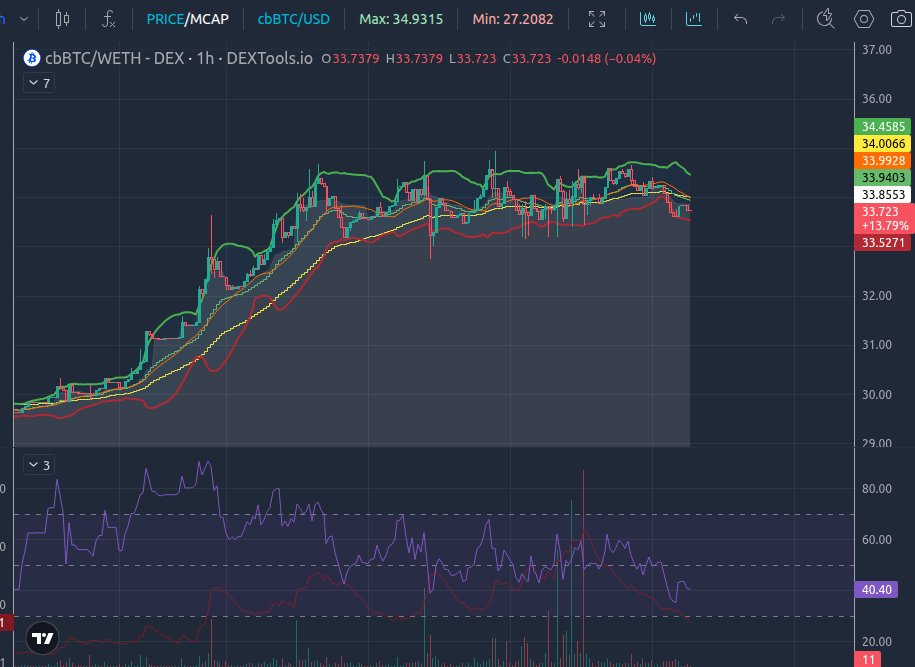Open the timeframe dropdown arrow
This screenshot has width=915, height=667.
[x=24, y=19]
